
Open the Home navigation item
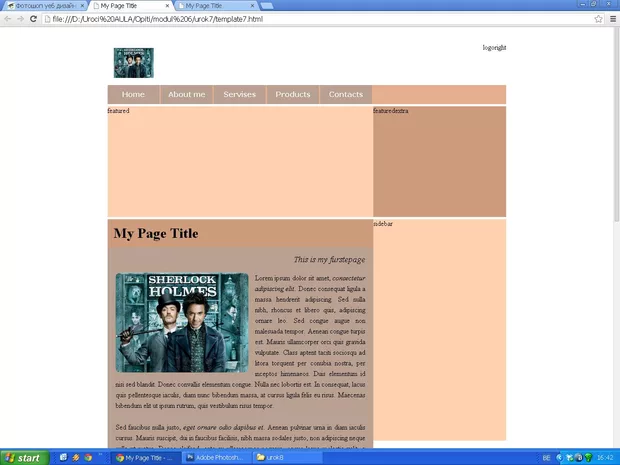point(133,95)
